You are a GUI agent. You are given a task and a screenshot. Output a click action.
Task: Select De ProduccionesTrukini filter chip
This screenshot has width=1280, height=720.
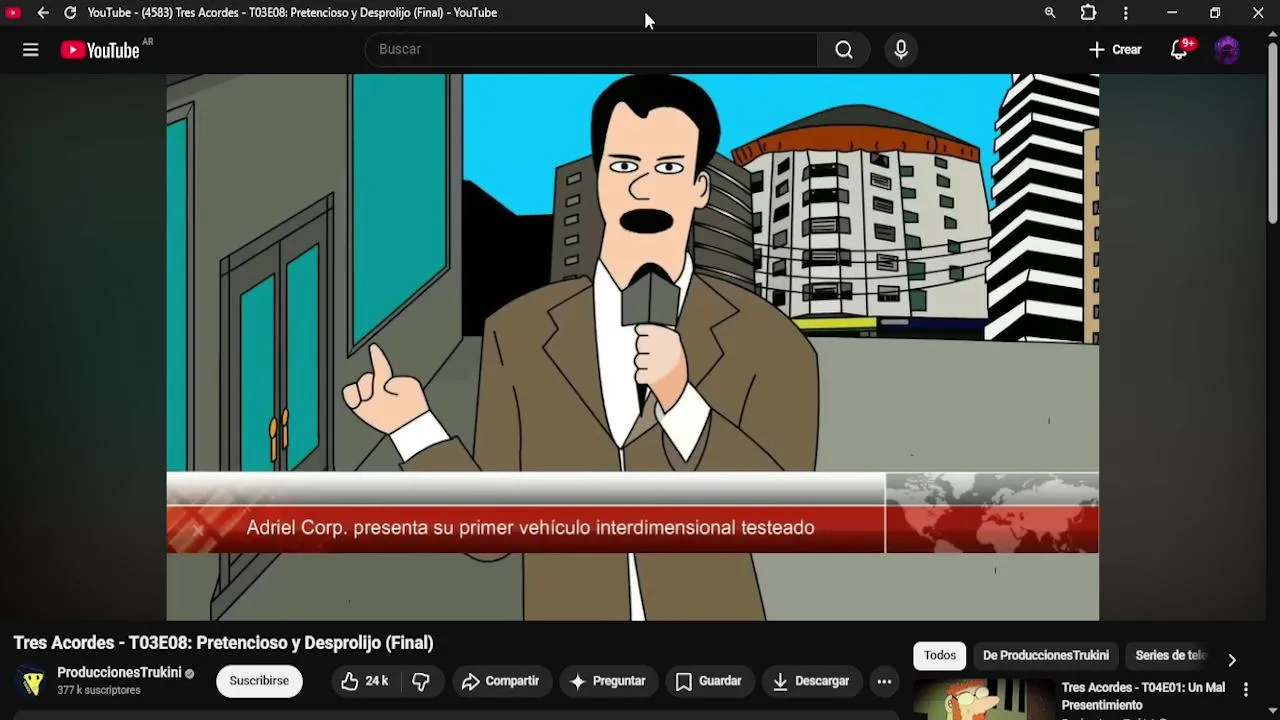pyautogui.click(x=1046, y=656)
